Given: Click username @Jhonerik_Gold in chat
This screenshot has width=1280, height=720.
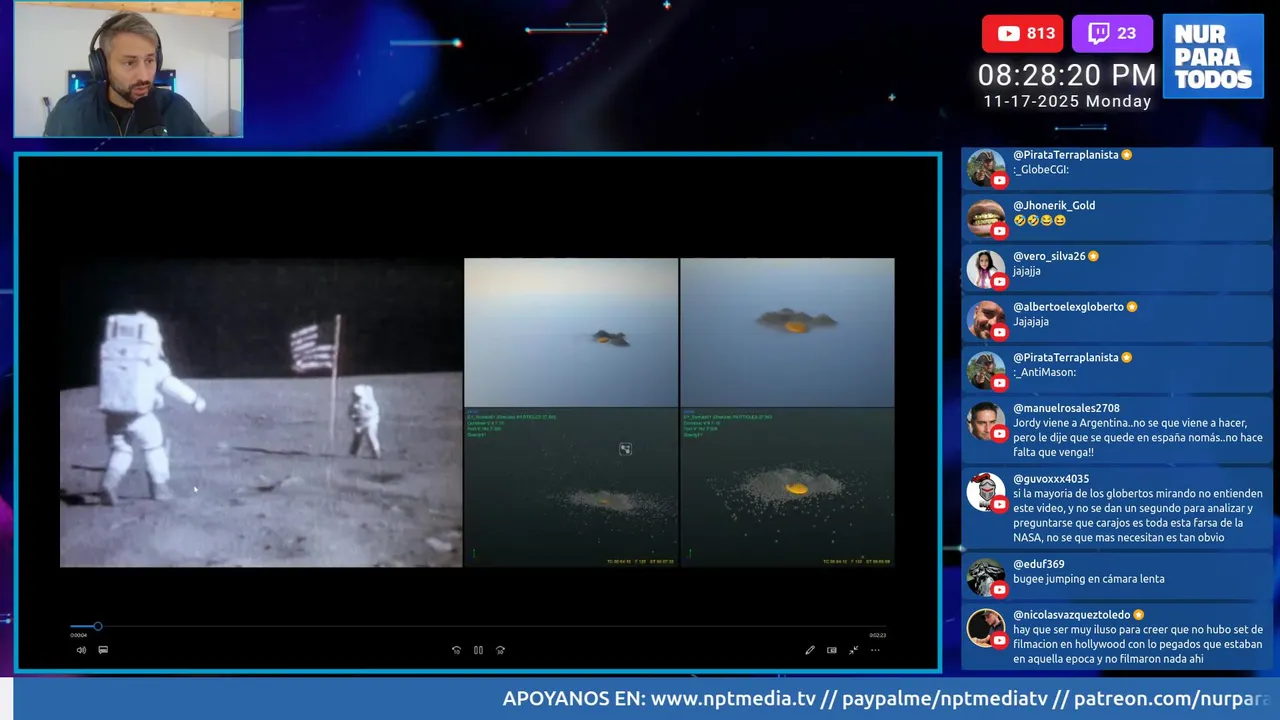Looking at the screenshot, I should pyautogui.click(x=1054, y=205).
